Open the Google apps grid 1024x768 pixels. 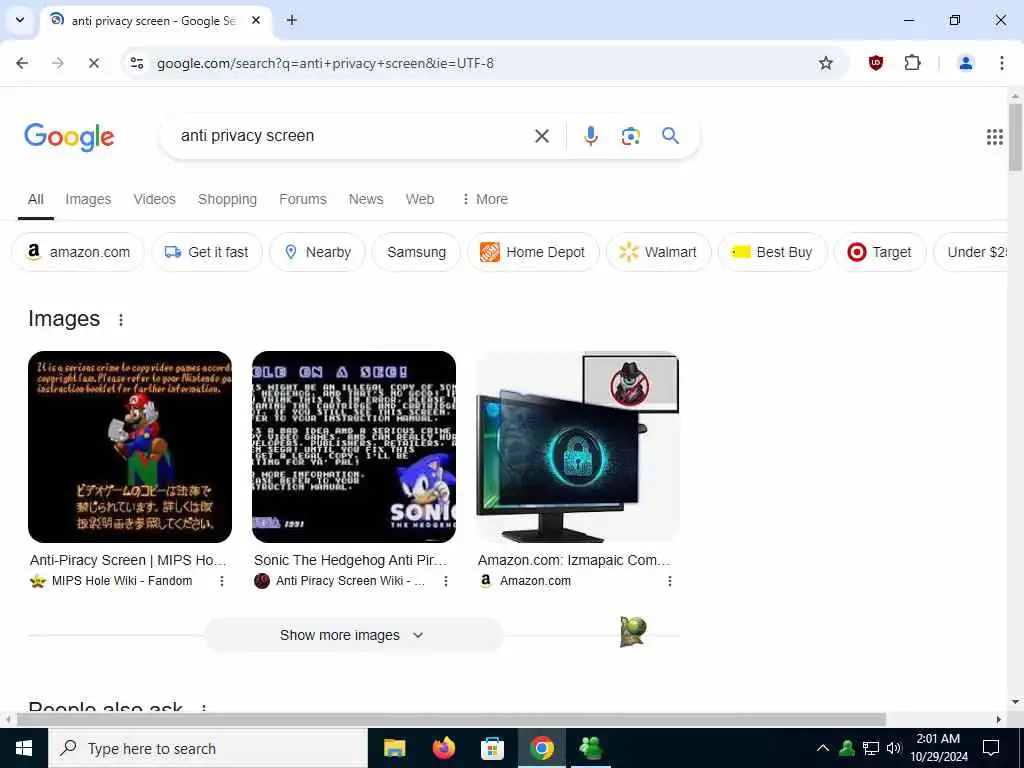point(994,136)
